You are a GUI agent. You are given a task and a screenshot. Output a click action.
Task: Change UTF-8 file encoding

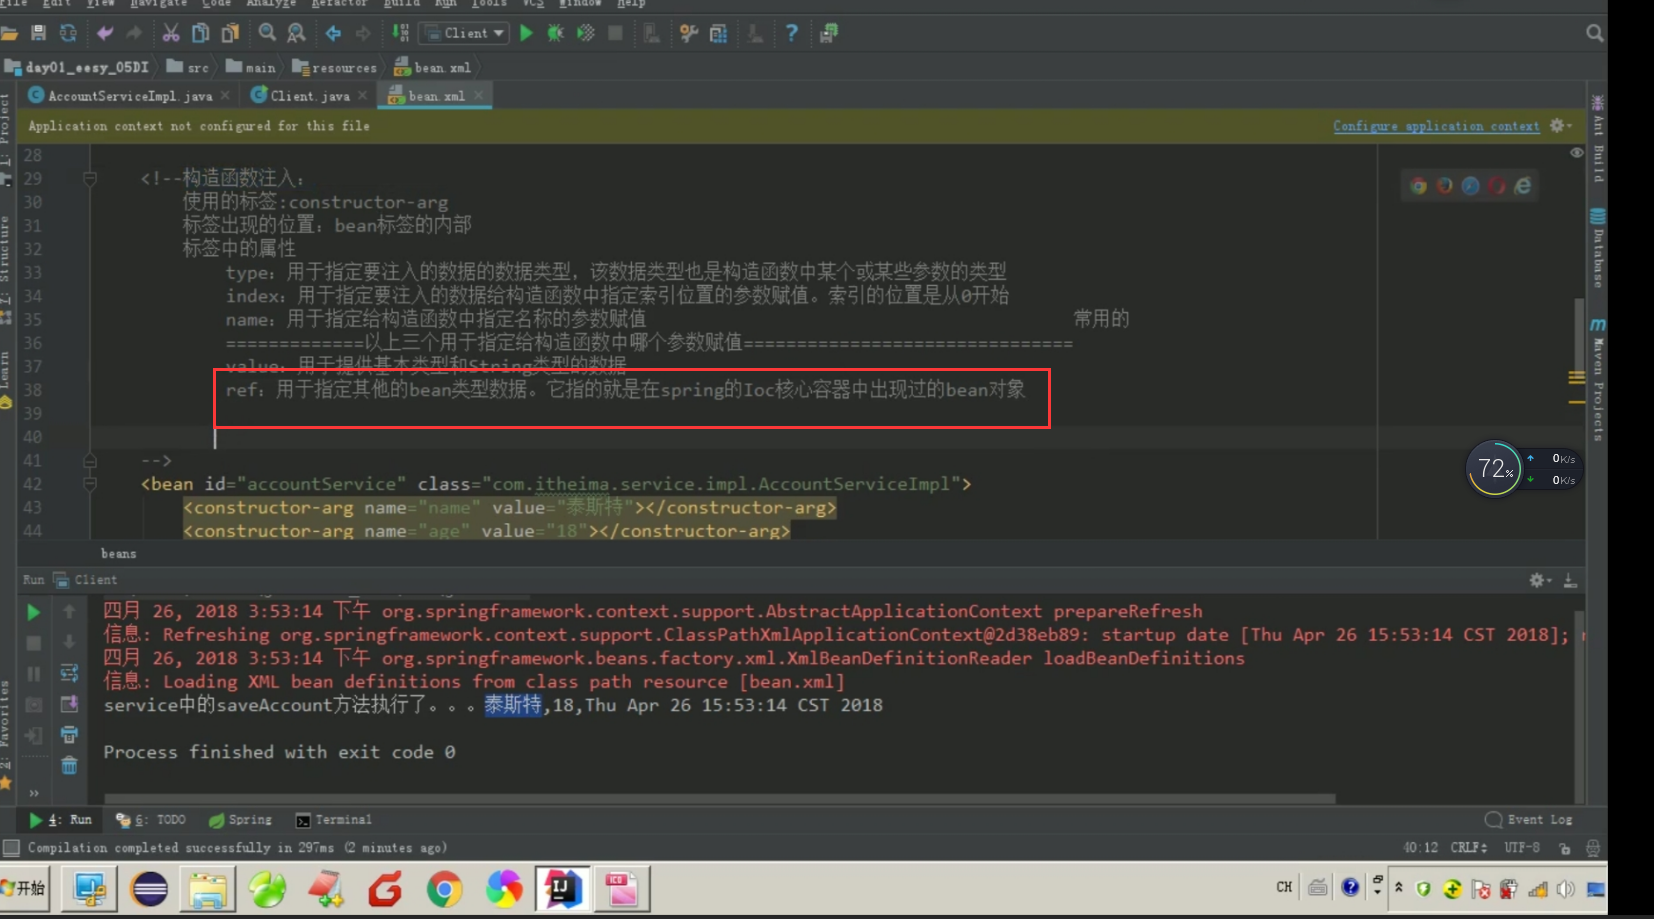[x=1522, y=848]
